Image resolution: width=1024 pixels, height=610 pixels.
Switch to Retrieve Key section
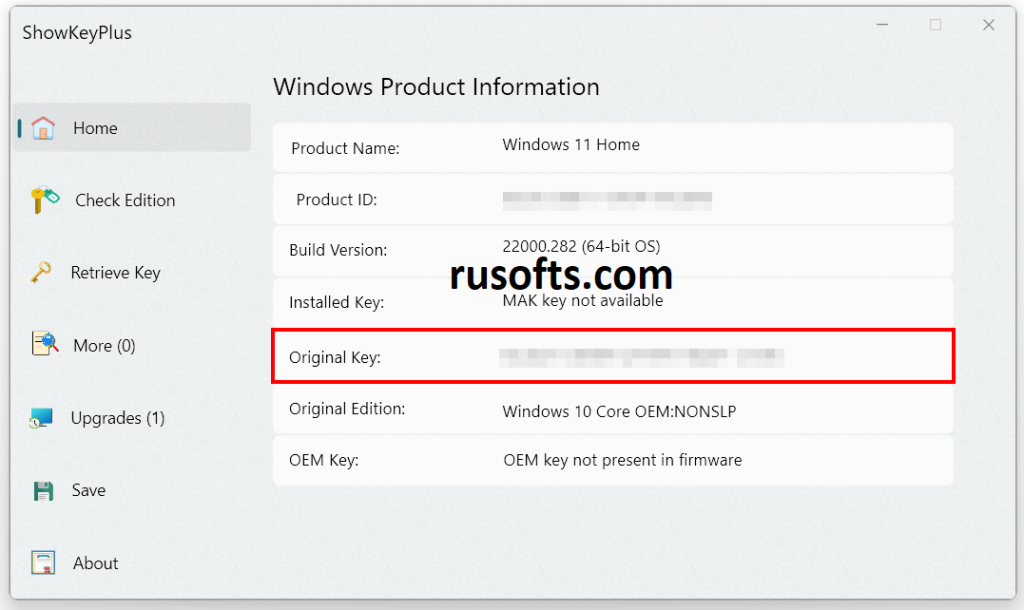[115, 273]
